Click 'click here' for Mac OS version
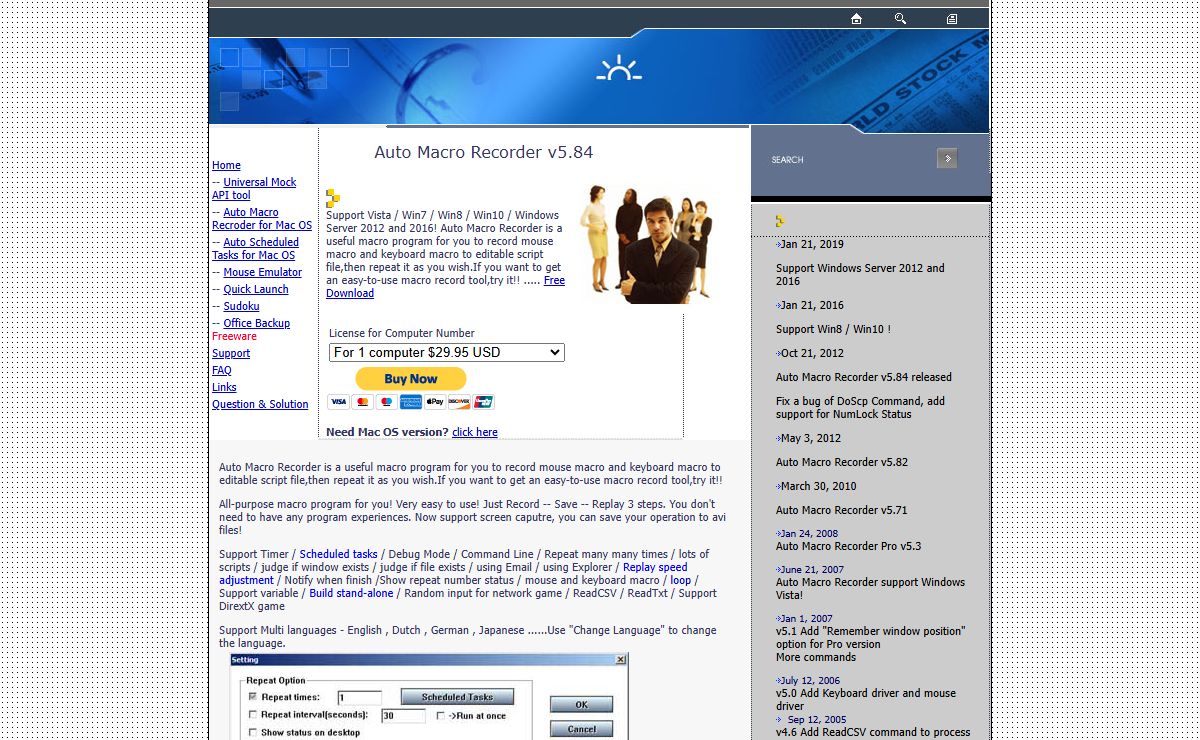This screenshot has height=740, width=1200. (474, 432)
